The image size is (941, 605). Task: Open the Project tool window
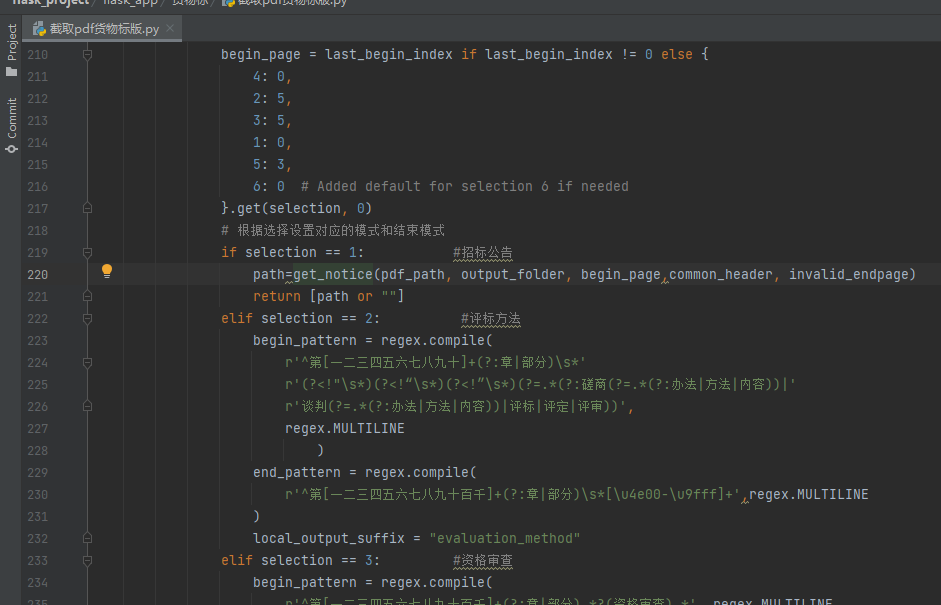(12, 50)
